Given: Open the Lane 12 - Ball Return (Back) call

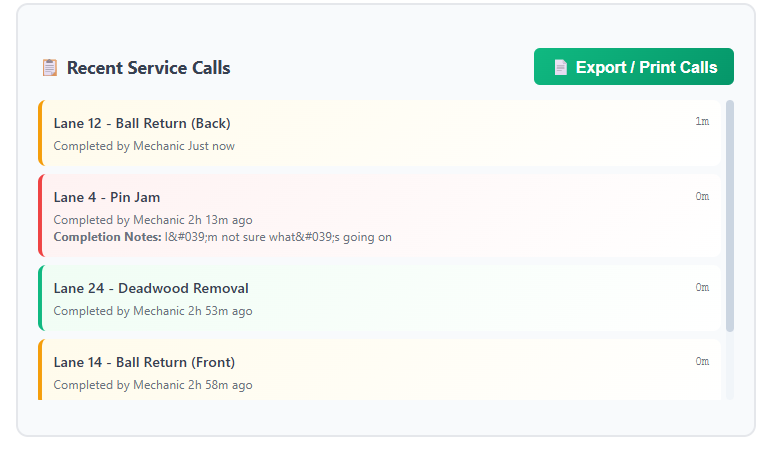Looking at the screenshot, I should (x=142, y=123).
